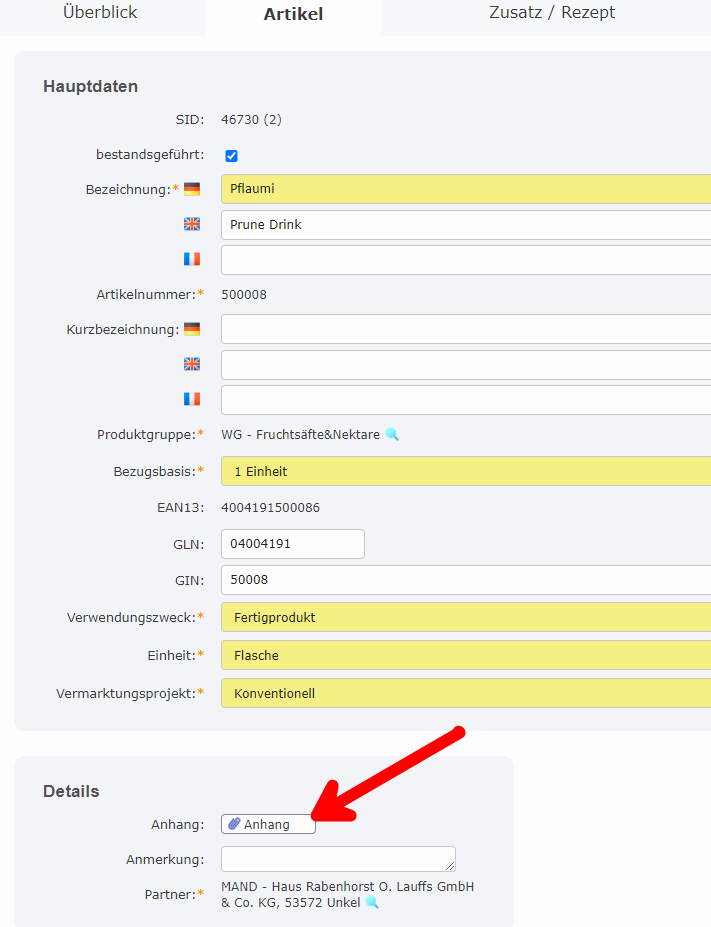Image resolution: width=711 pixels, height=927 pixels.
Task: Toggle the bestandsgeführt checkbox
Action: [232, 155]
